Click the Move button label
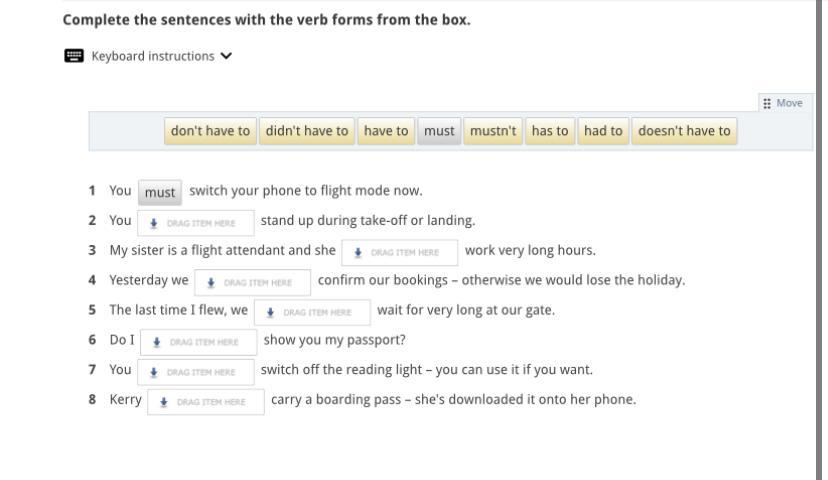This screenshot has width=828, height=480. (789, 103)
